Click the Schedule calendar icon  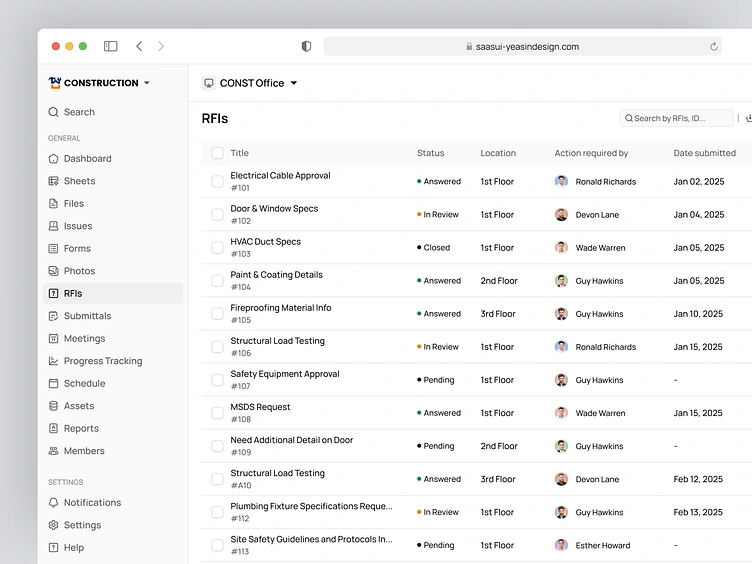click(x=53, y=383)
